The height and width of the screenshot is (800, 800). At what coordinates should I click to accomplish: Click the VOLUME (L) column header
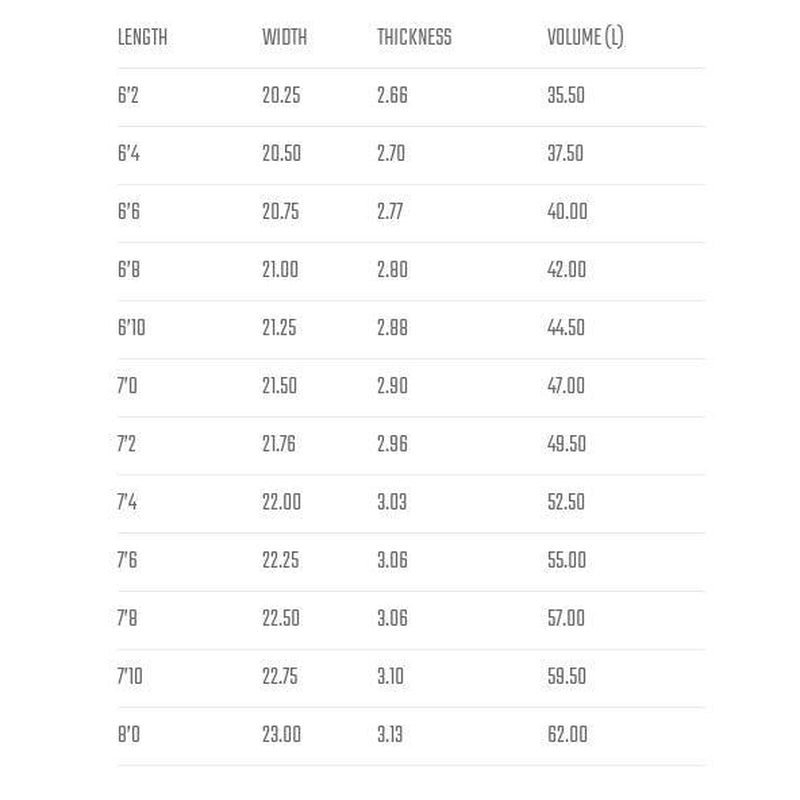(x=585, y=38)
